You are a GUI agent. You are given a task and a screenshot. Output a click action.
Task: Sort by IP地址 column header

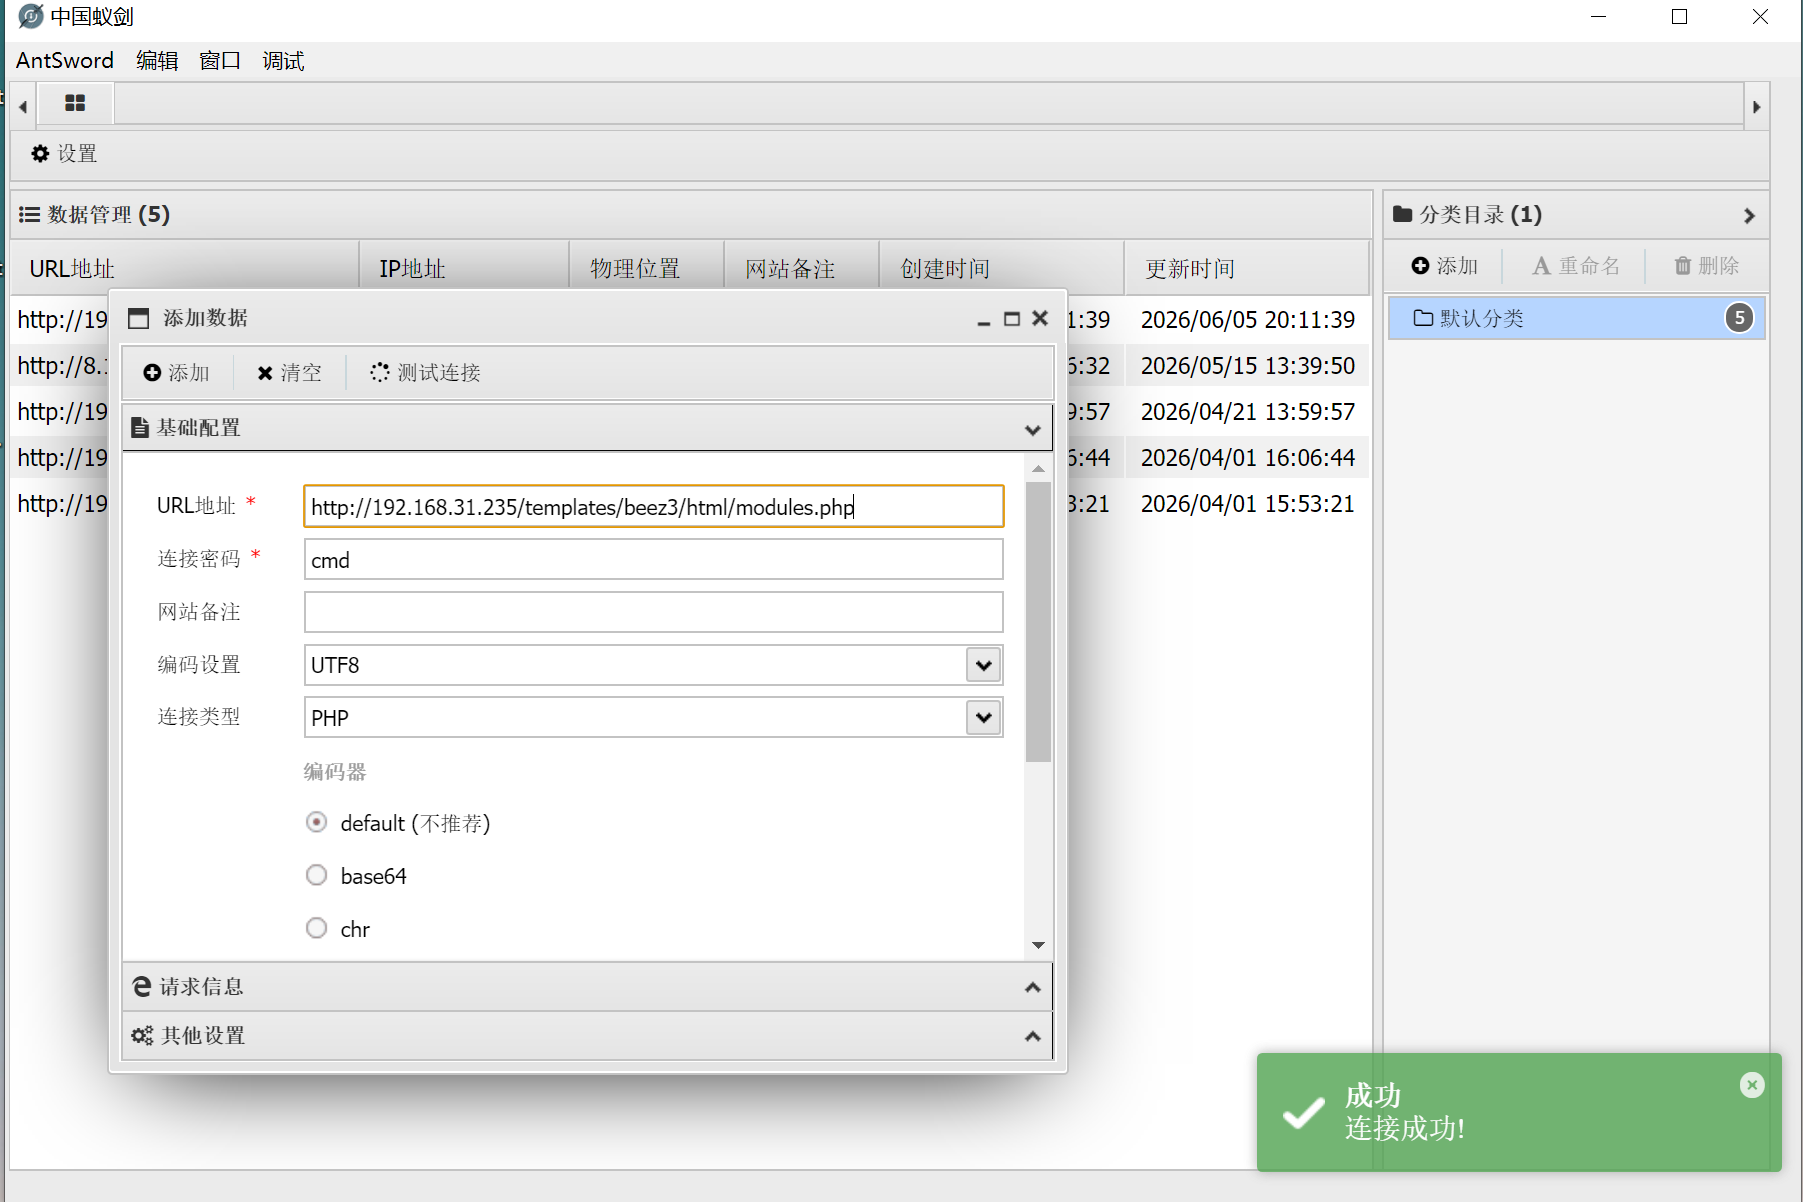click(x=464, y=268)
